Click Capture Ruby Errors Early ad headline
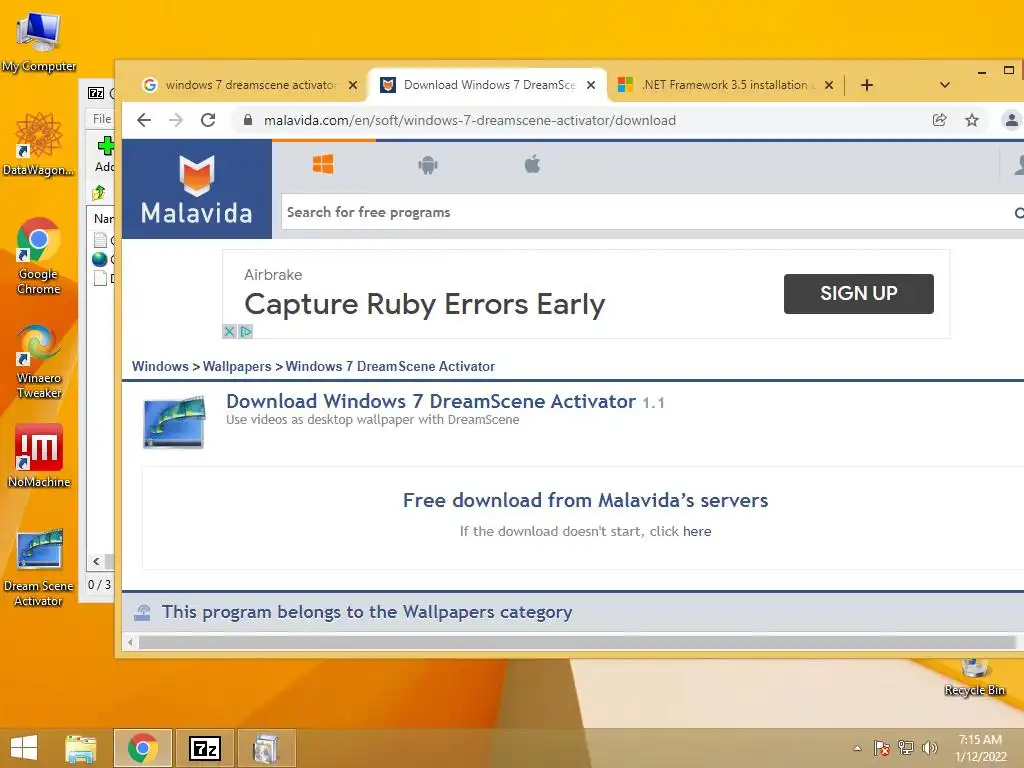Image resolution: width=1024 pixels, height=768 pixels. tap(424, 304)
